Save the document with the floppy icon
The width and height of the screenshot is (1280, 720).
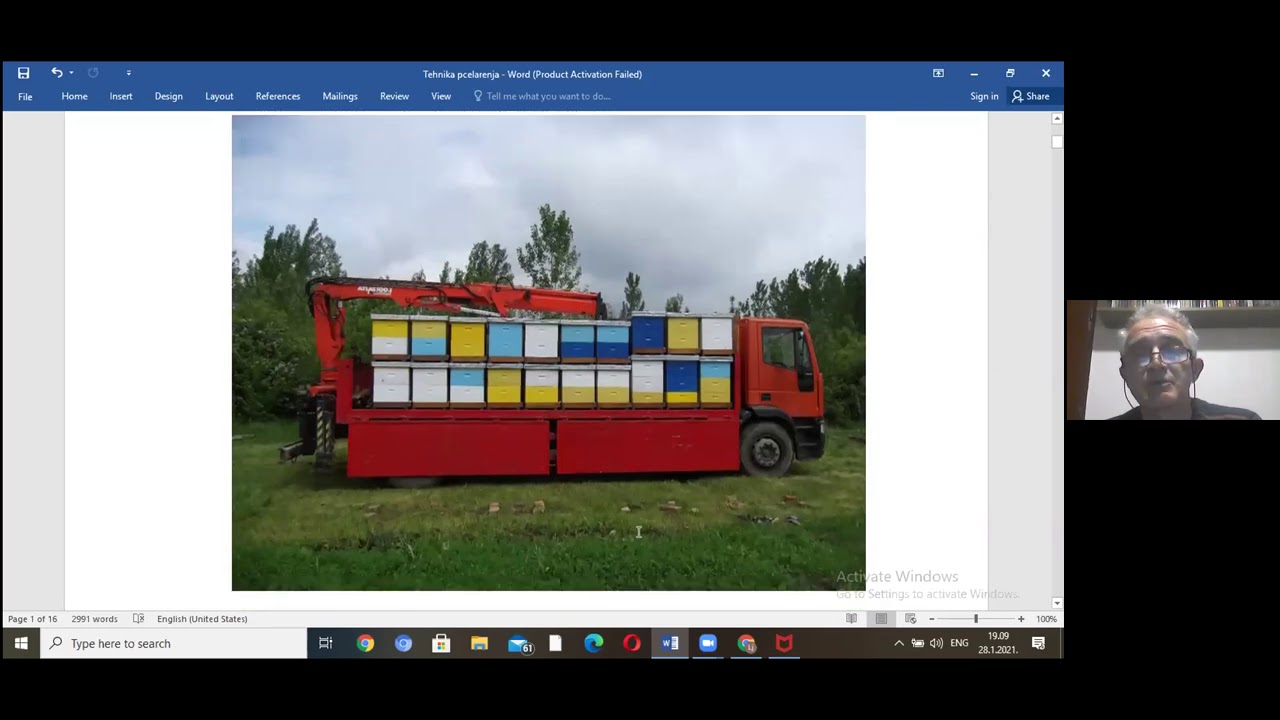23,73
